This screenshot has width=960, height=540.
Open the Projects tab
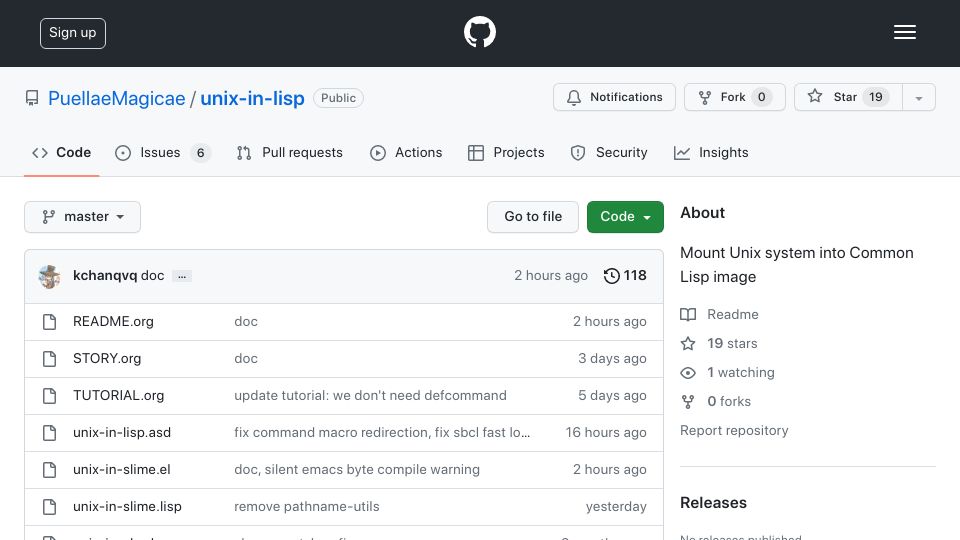coord(506,152)
